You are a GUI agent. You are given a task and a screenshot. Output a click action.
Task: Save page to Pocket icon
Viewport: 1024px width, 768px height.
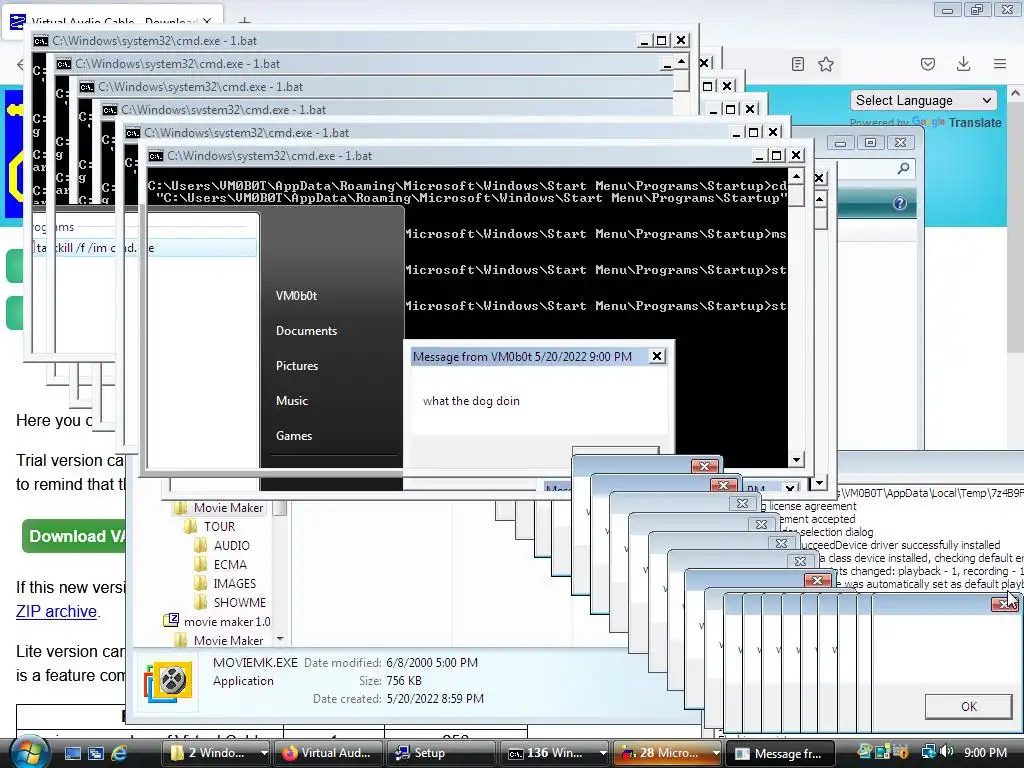point(927,64)
